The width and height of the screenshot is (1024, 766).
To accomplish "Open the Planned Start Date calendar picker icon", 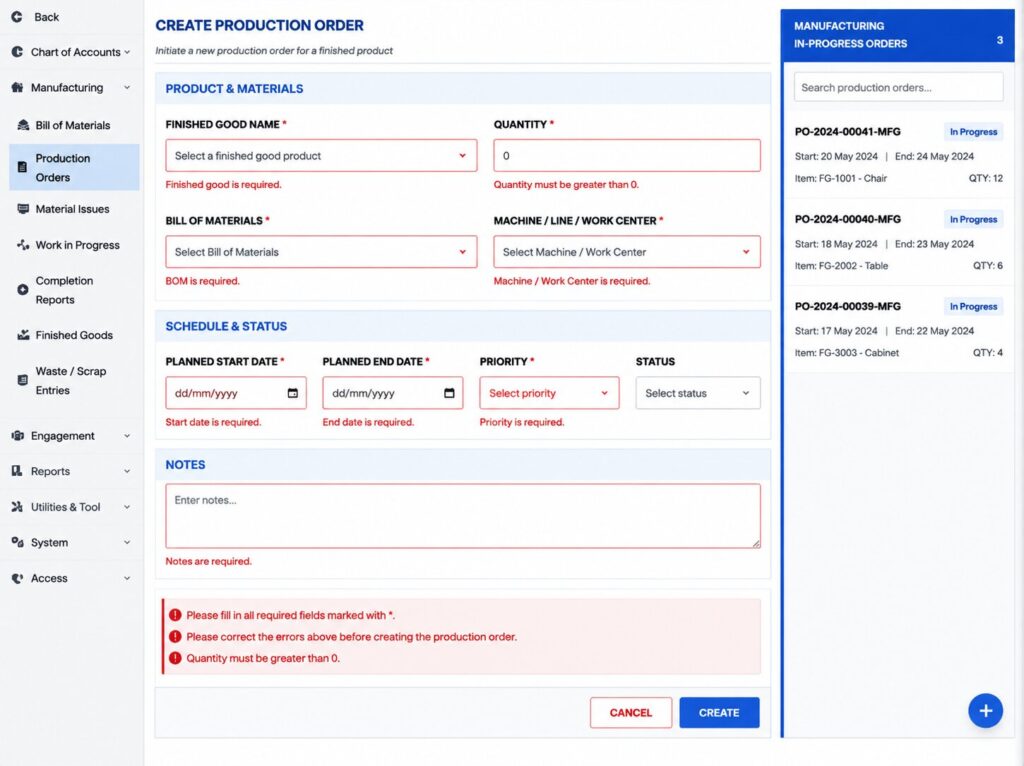I will coord(293,393).
